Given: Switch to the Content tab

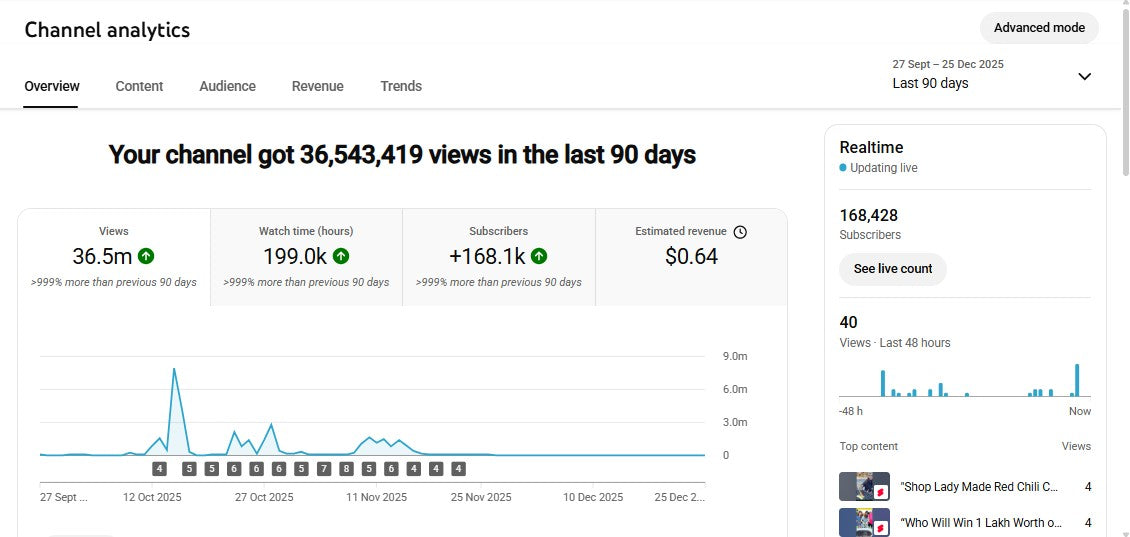Looking at the screenshot, I should click(139, 86).
